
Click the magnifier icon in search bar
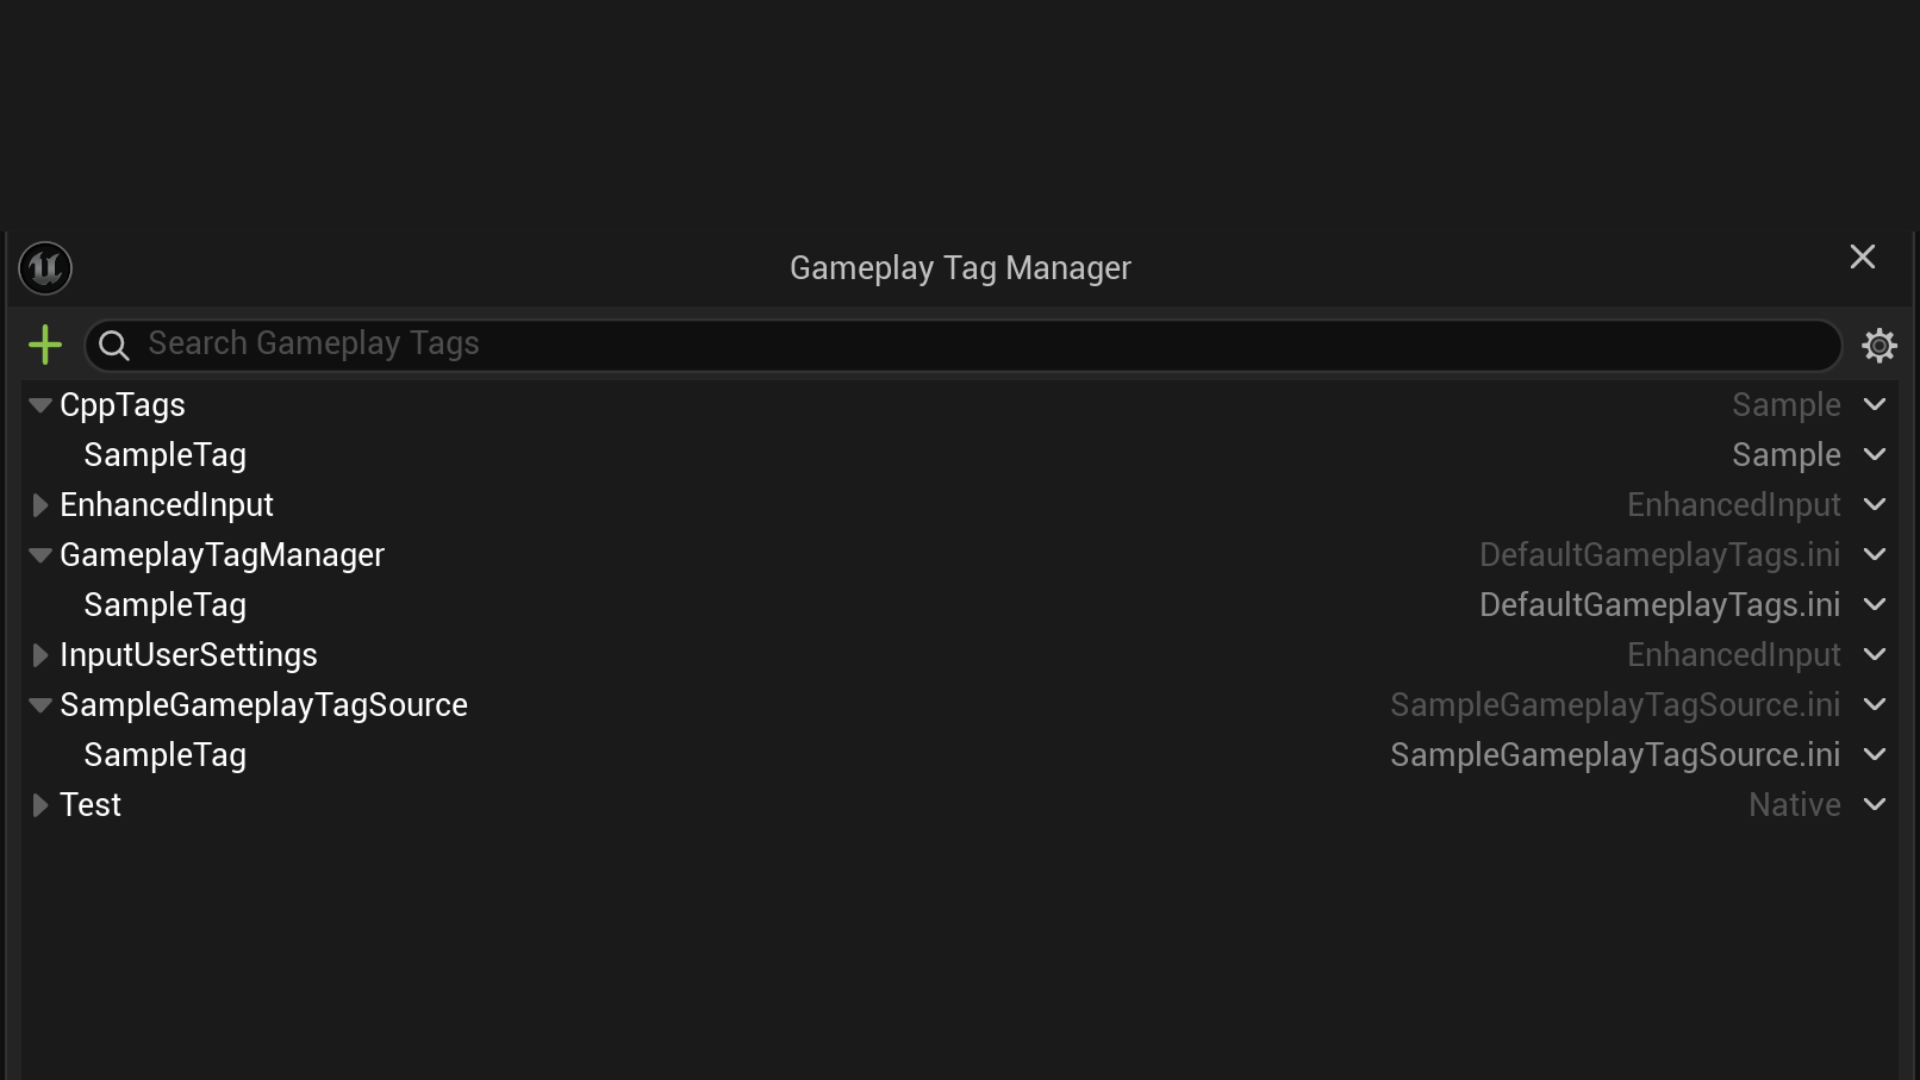pyautogui.click(x=114, y=345)
